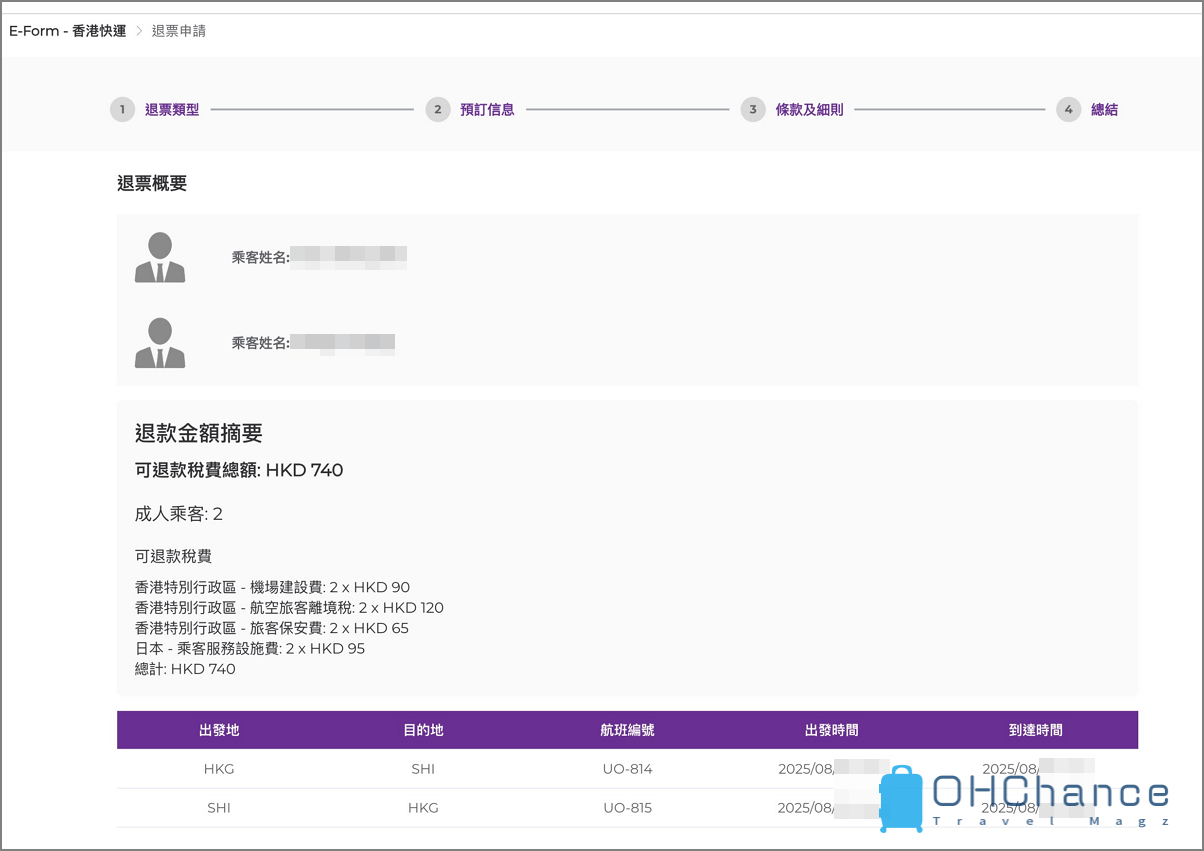Image resolution: width=1204 pixels, height=851 pixels.
Task: Click the second passenger avatar icon
Action: click(x=160, y=343)
